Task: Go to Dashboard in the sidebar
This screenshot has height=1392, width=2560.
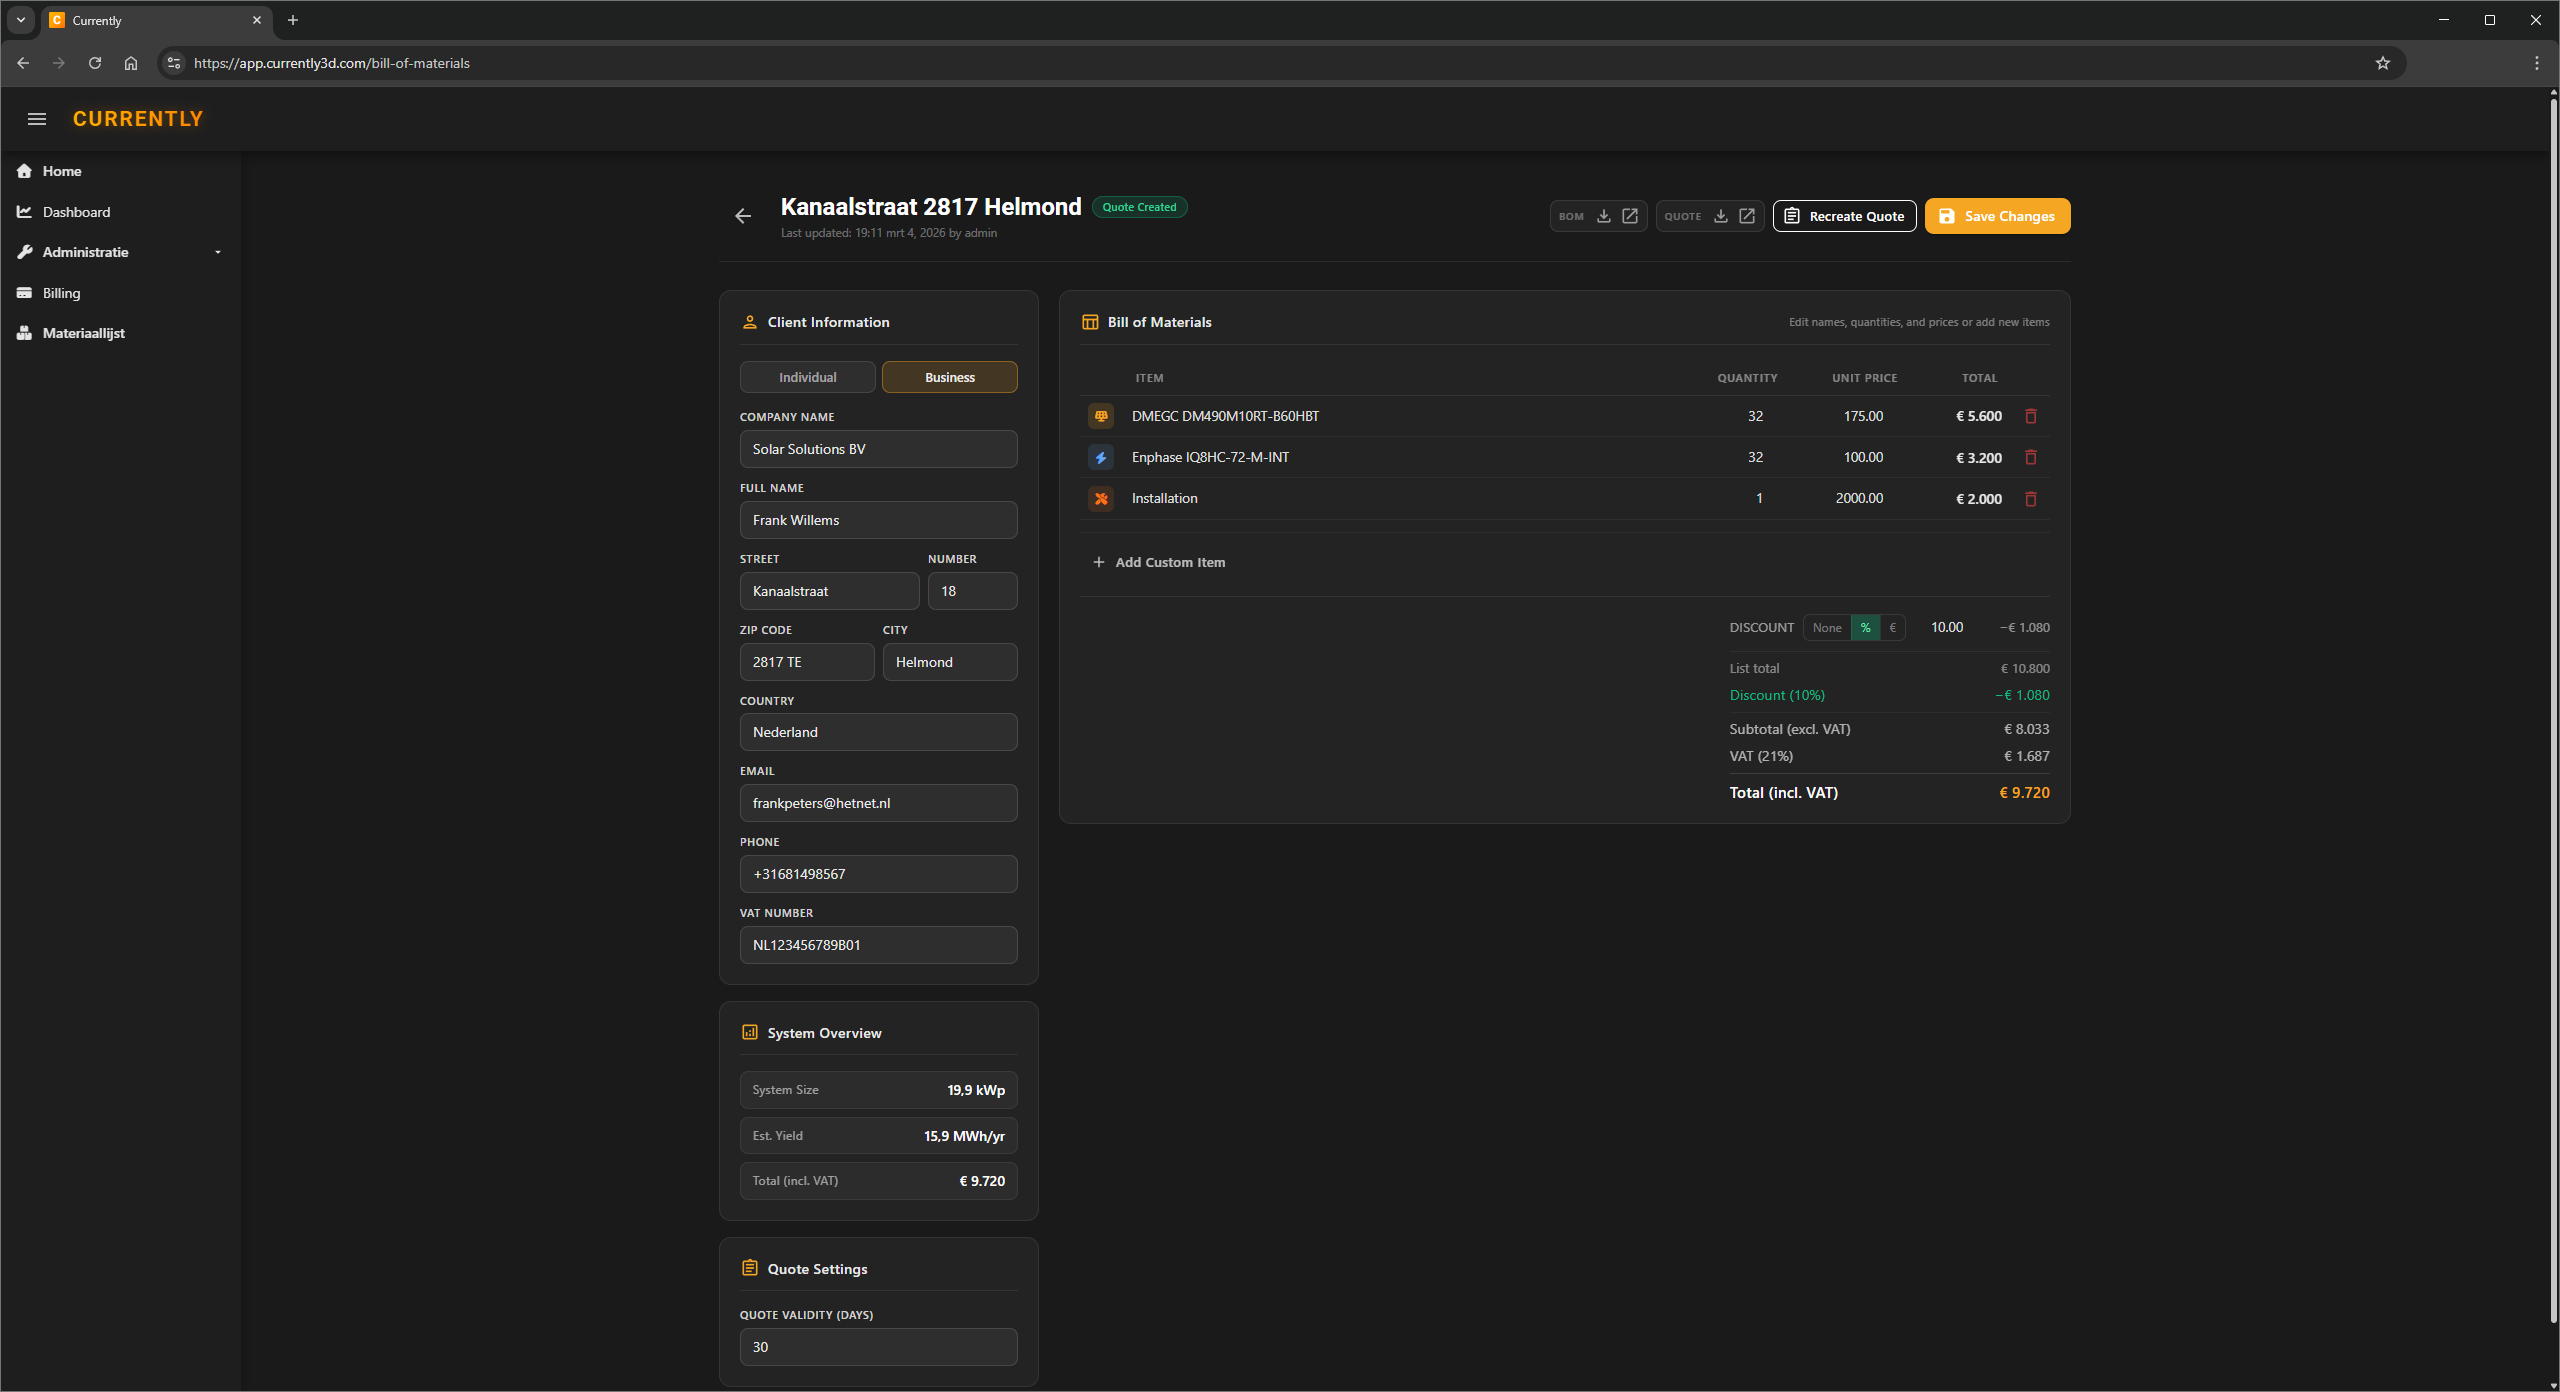Action: [76, 212]
